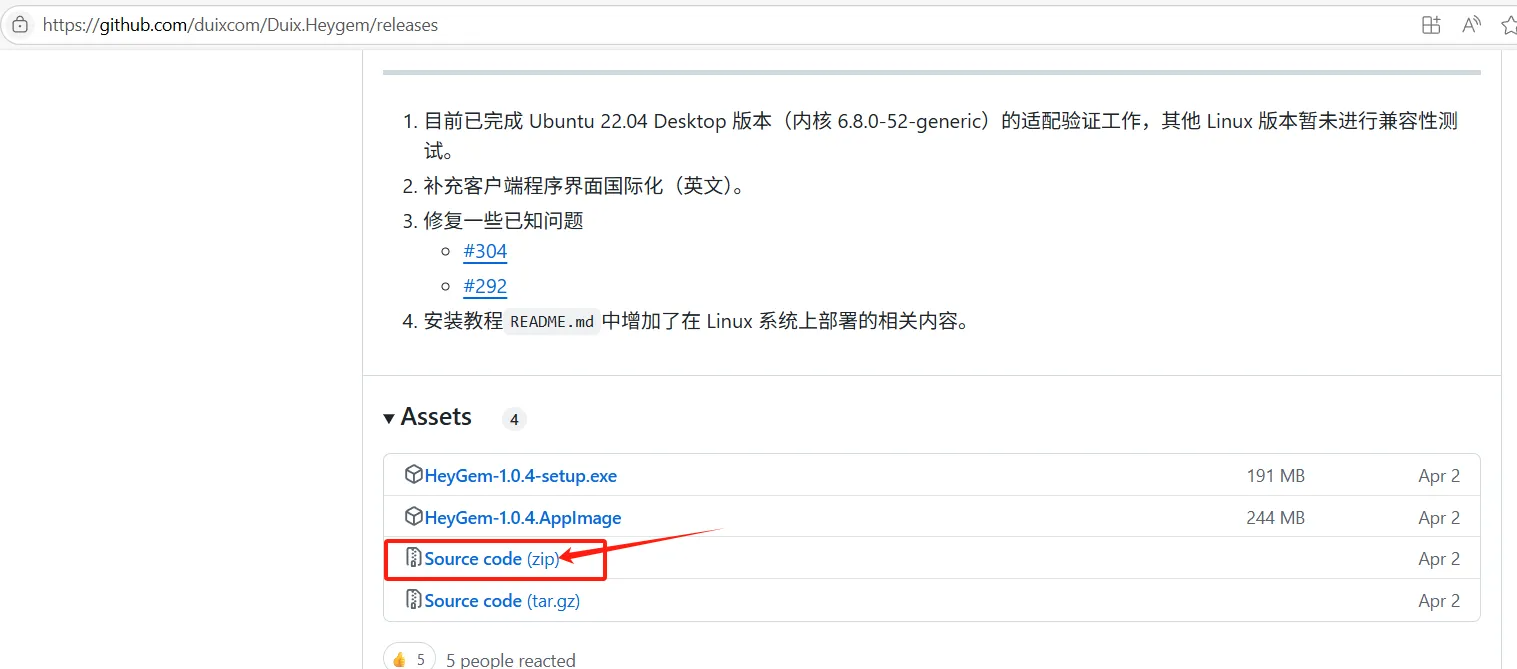Click the Assets count badge showing 4
Screen dimensions: 1517x669
(x=514, y=420)
